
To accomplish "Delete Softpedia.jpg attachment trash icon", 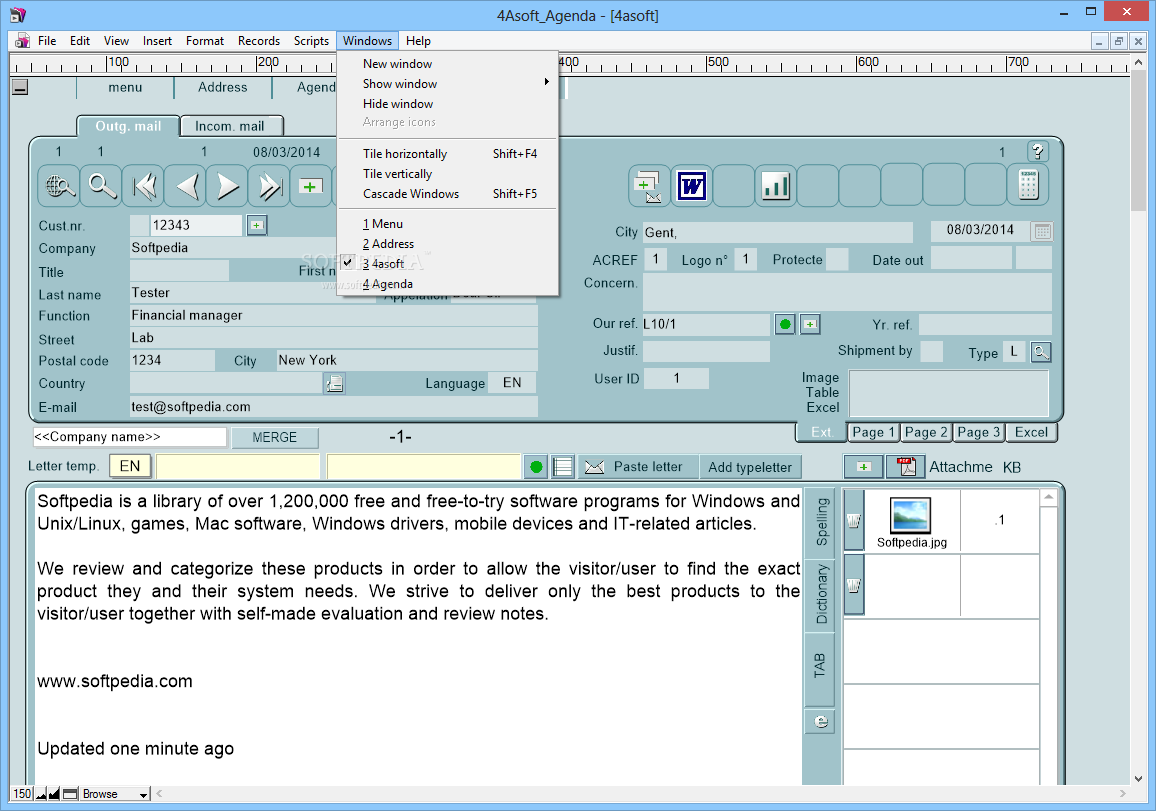I will (854, 521).
